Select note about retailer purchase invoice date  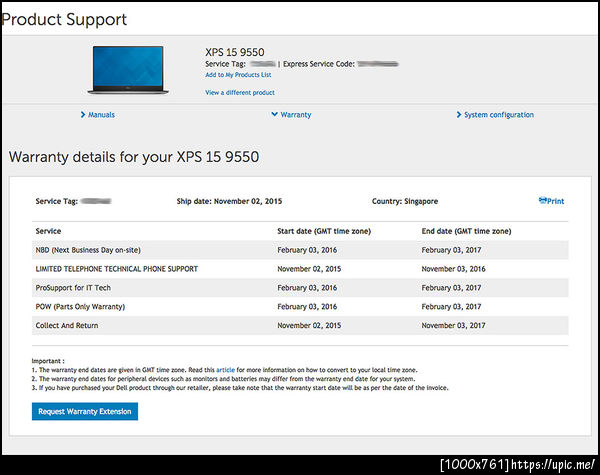tap(240, 388)
